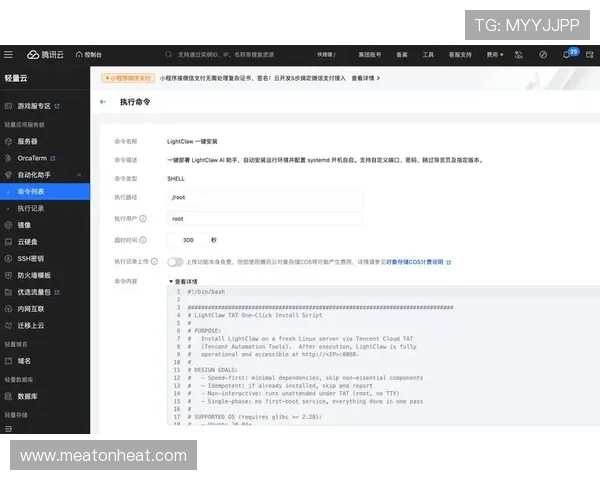Click info icon next to 超时时间
This screenshot has width=600, height=480.
pos(143,240)
